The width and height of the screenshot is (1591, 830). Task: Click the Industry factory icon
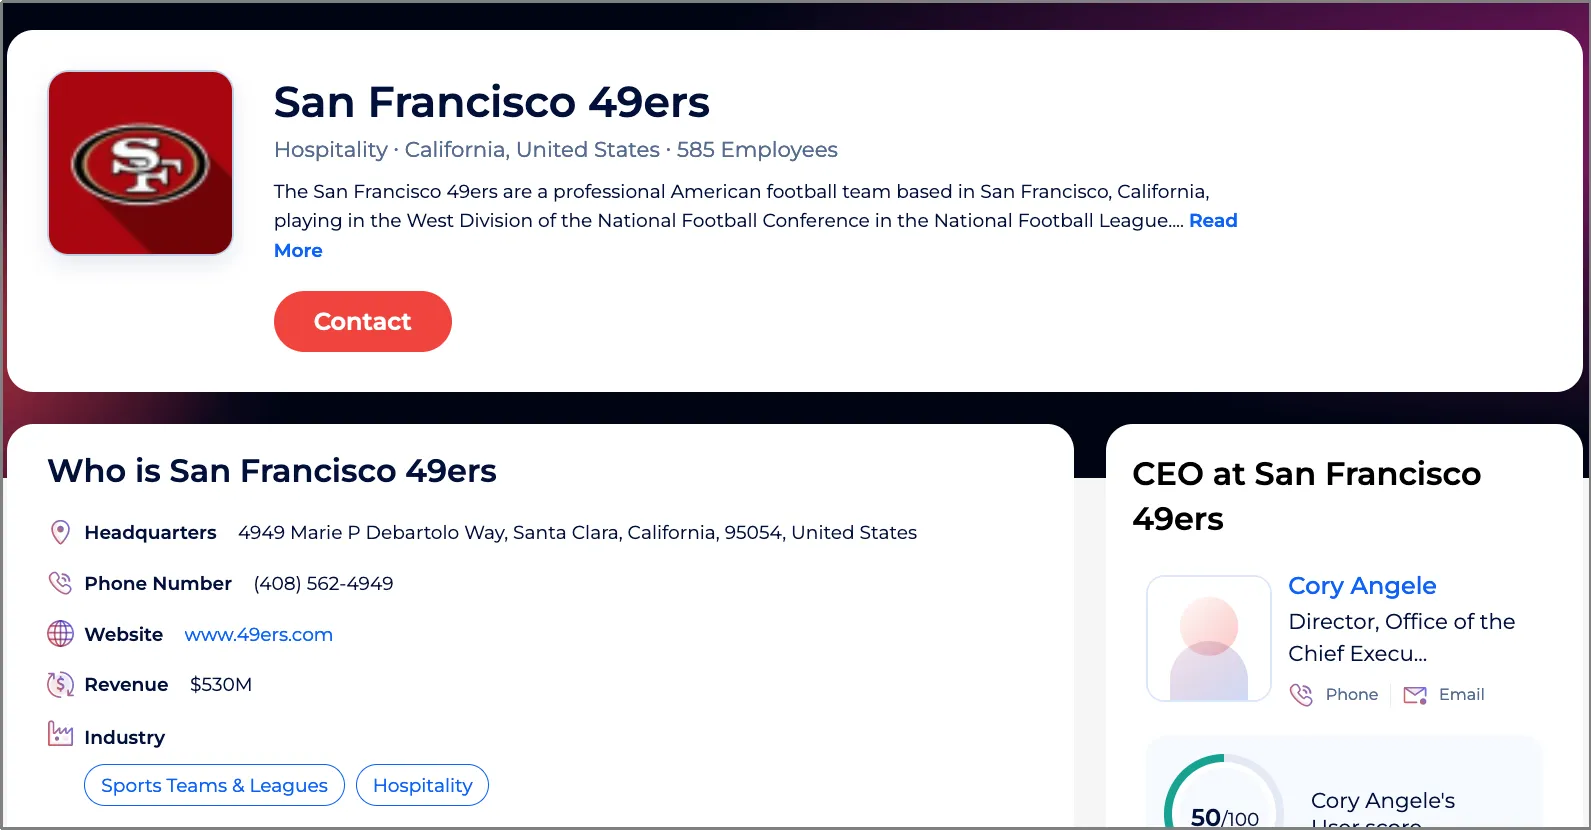tap(60, 735)
